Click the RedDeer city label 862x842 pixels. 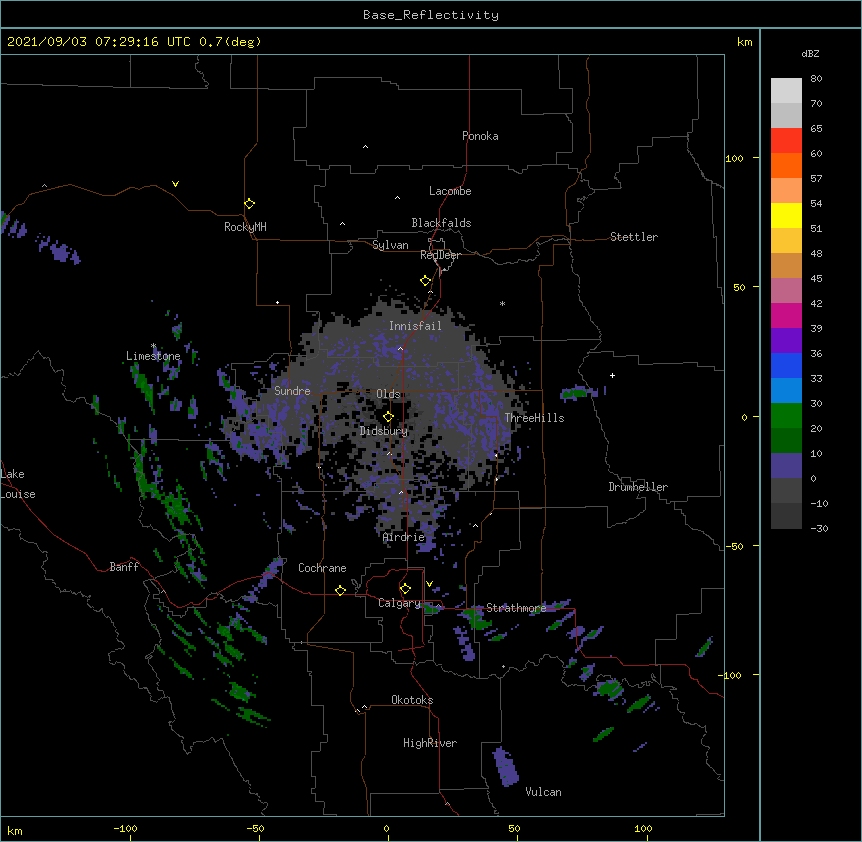pyautogui.click(x=440, y=255)
